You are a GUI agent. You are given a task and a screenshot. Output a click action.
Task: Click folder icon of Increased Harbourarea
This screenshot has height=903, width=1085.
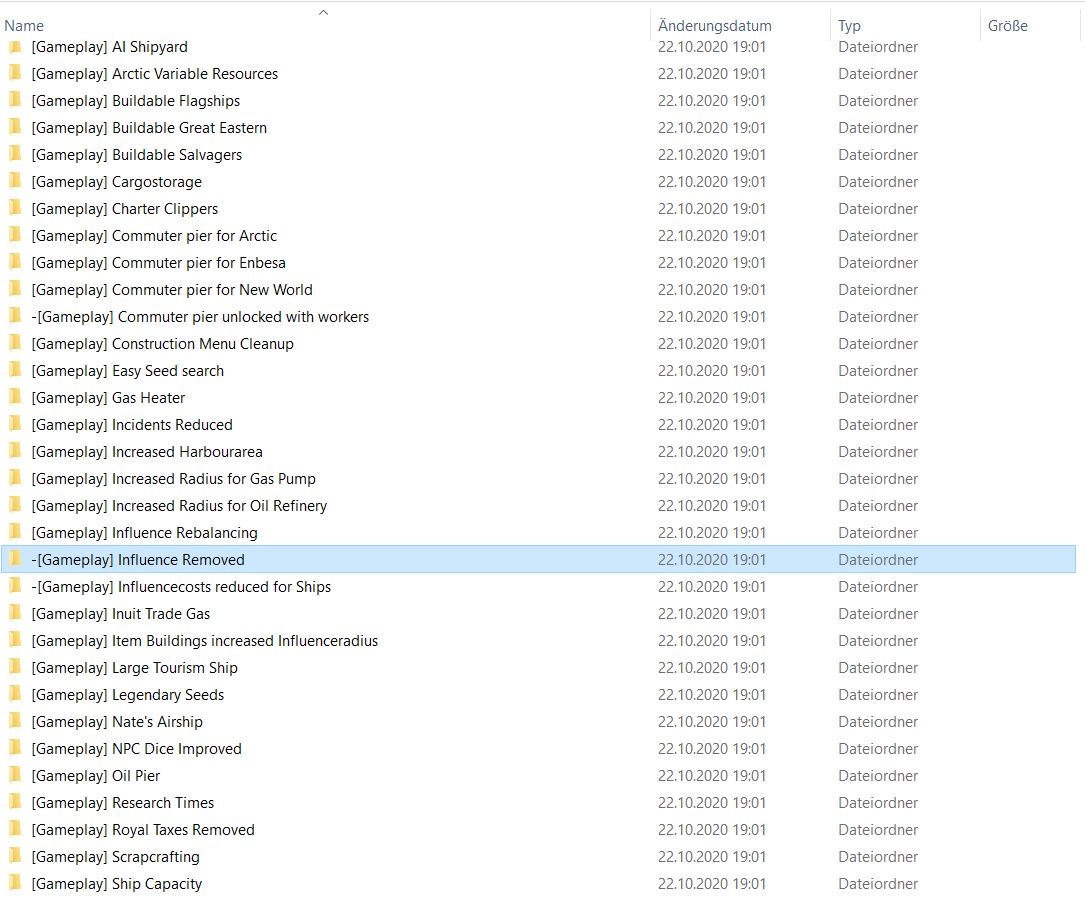[15, 451]
